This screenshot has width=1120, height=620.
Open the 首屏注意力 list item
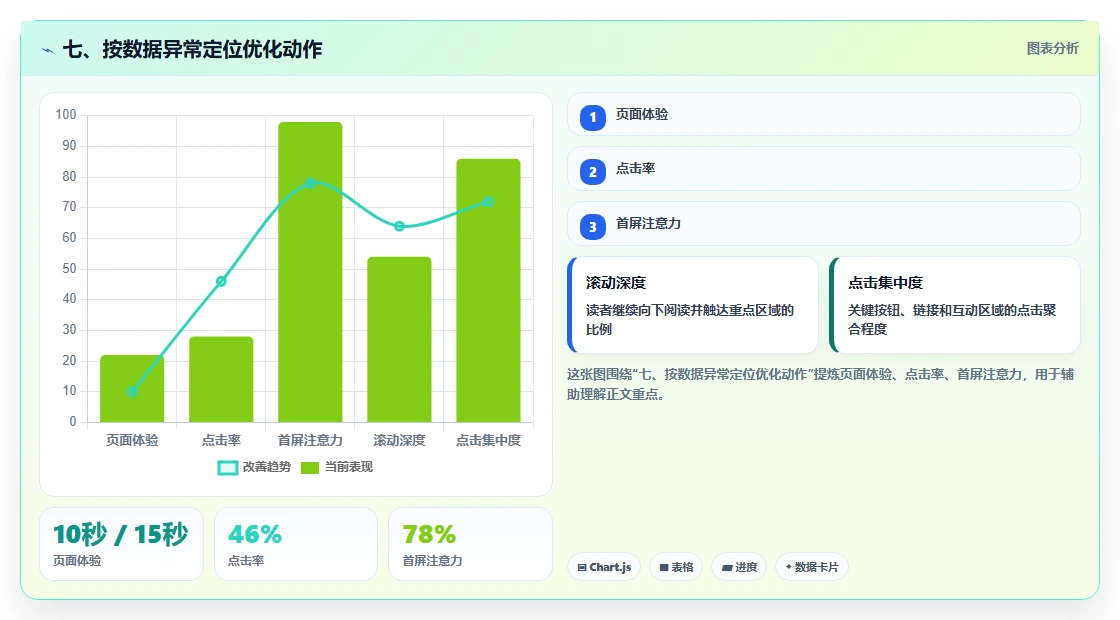click(x=824, y=224)
